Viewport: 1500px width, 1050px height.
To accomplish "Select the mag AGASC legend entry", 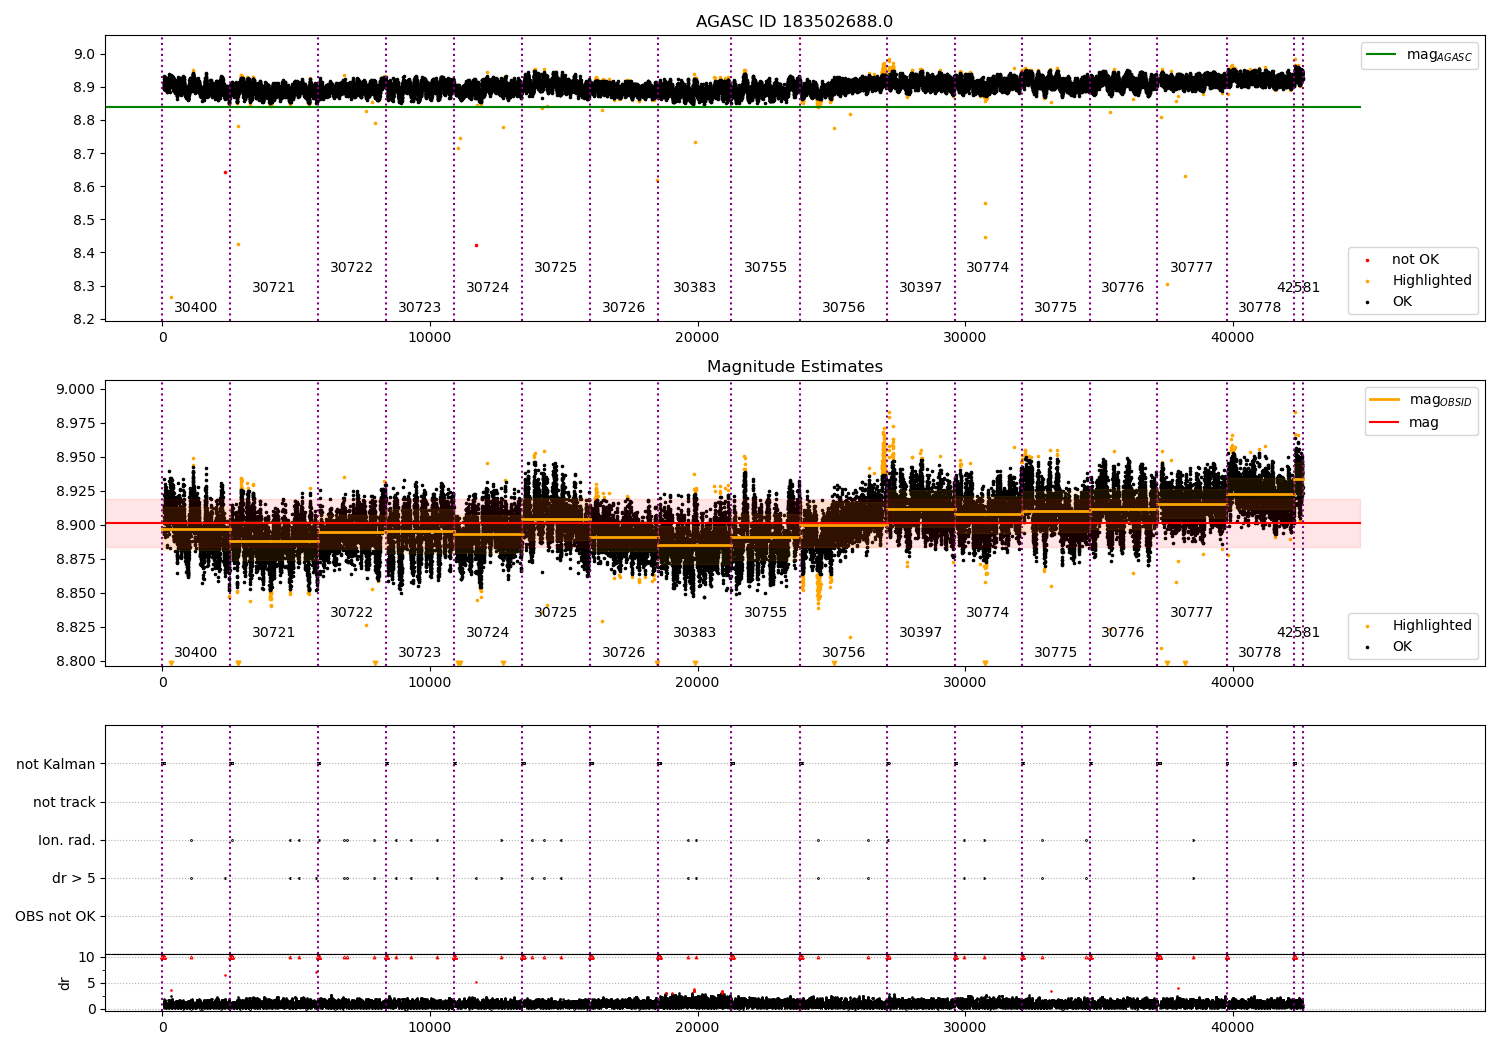I will click(x=1419, y=56).
